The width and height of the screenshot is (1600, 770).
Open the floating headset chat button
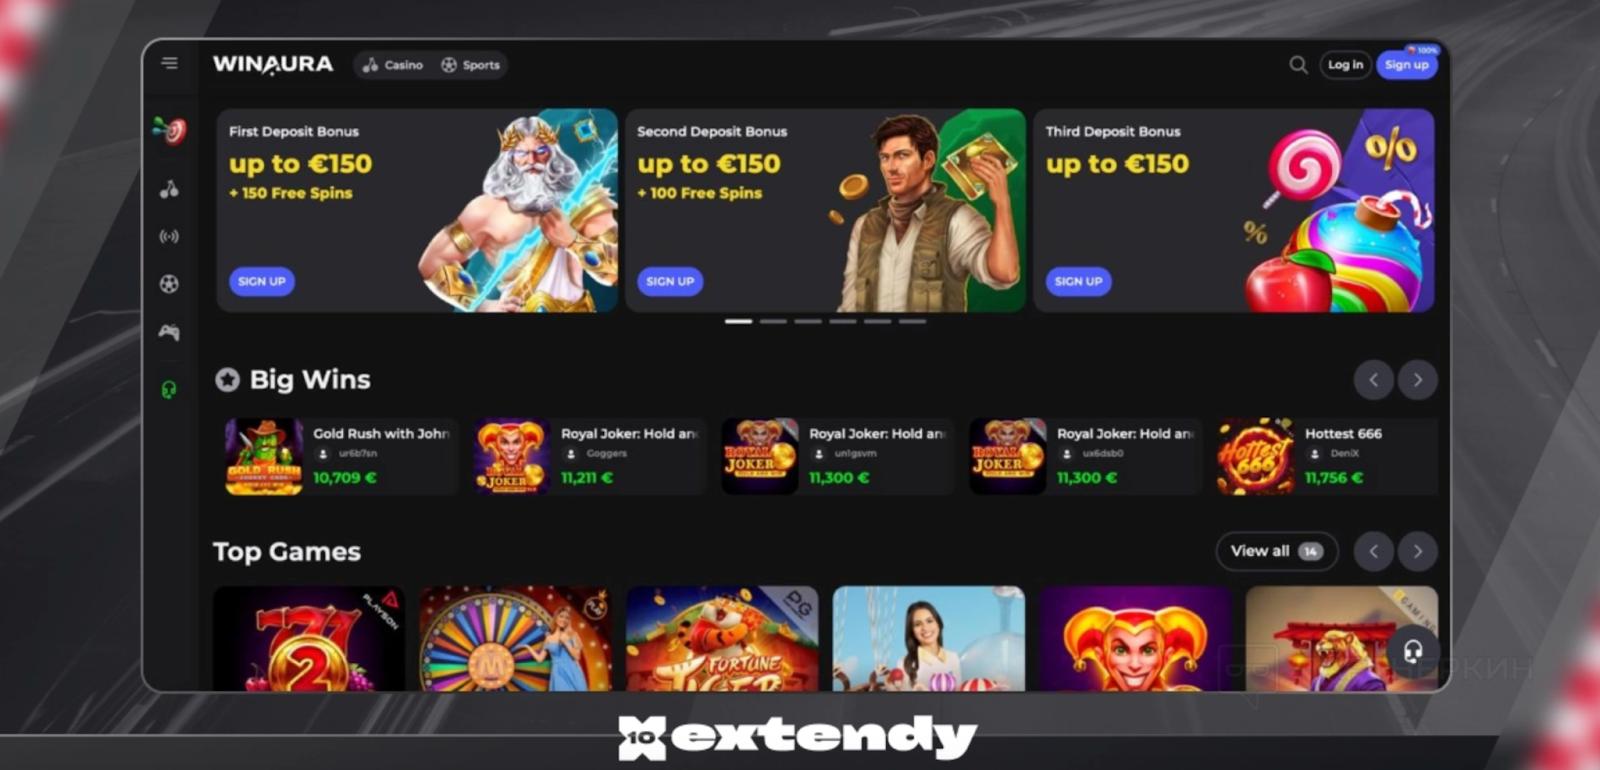[x=1412, y=652]
